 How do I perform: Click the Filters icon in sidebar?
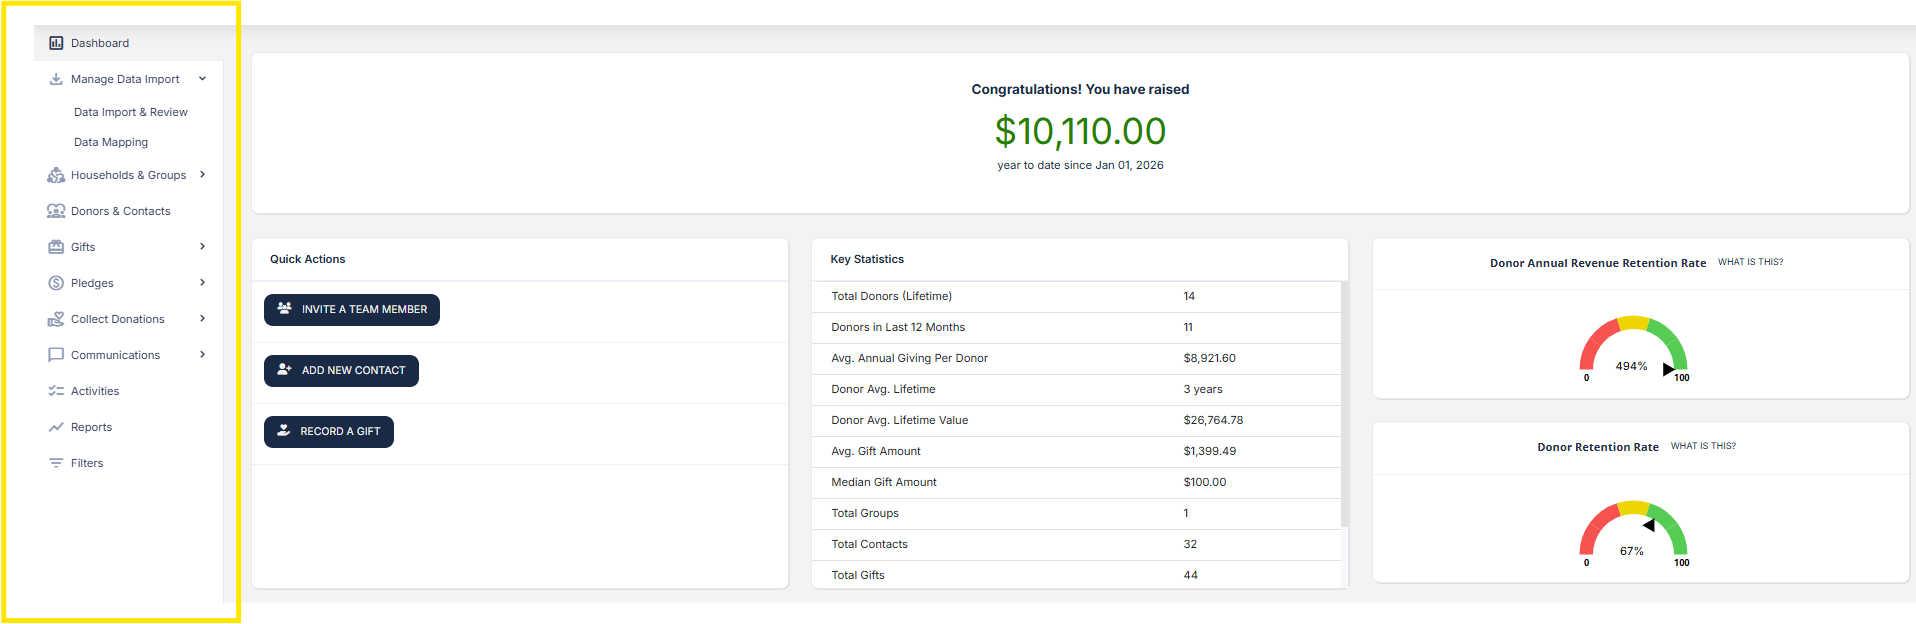tap(56, 463)
